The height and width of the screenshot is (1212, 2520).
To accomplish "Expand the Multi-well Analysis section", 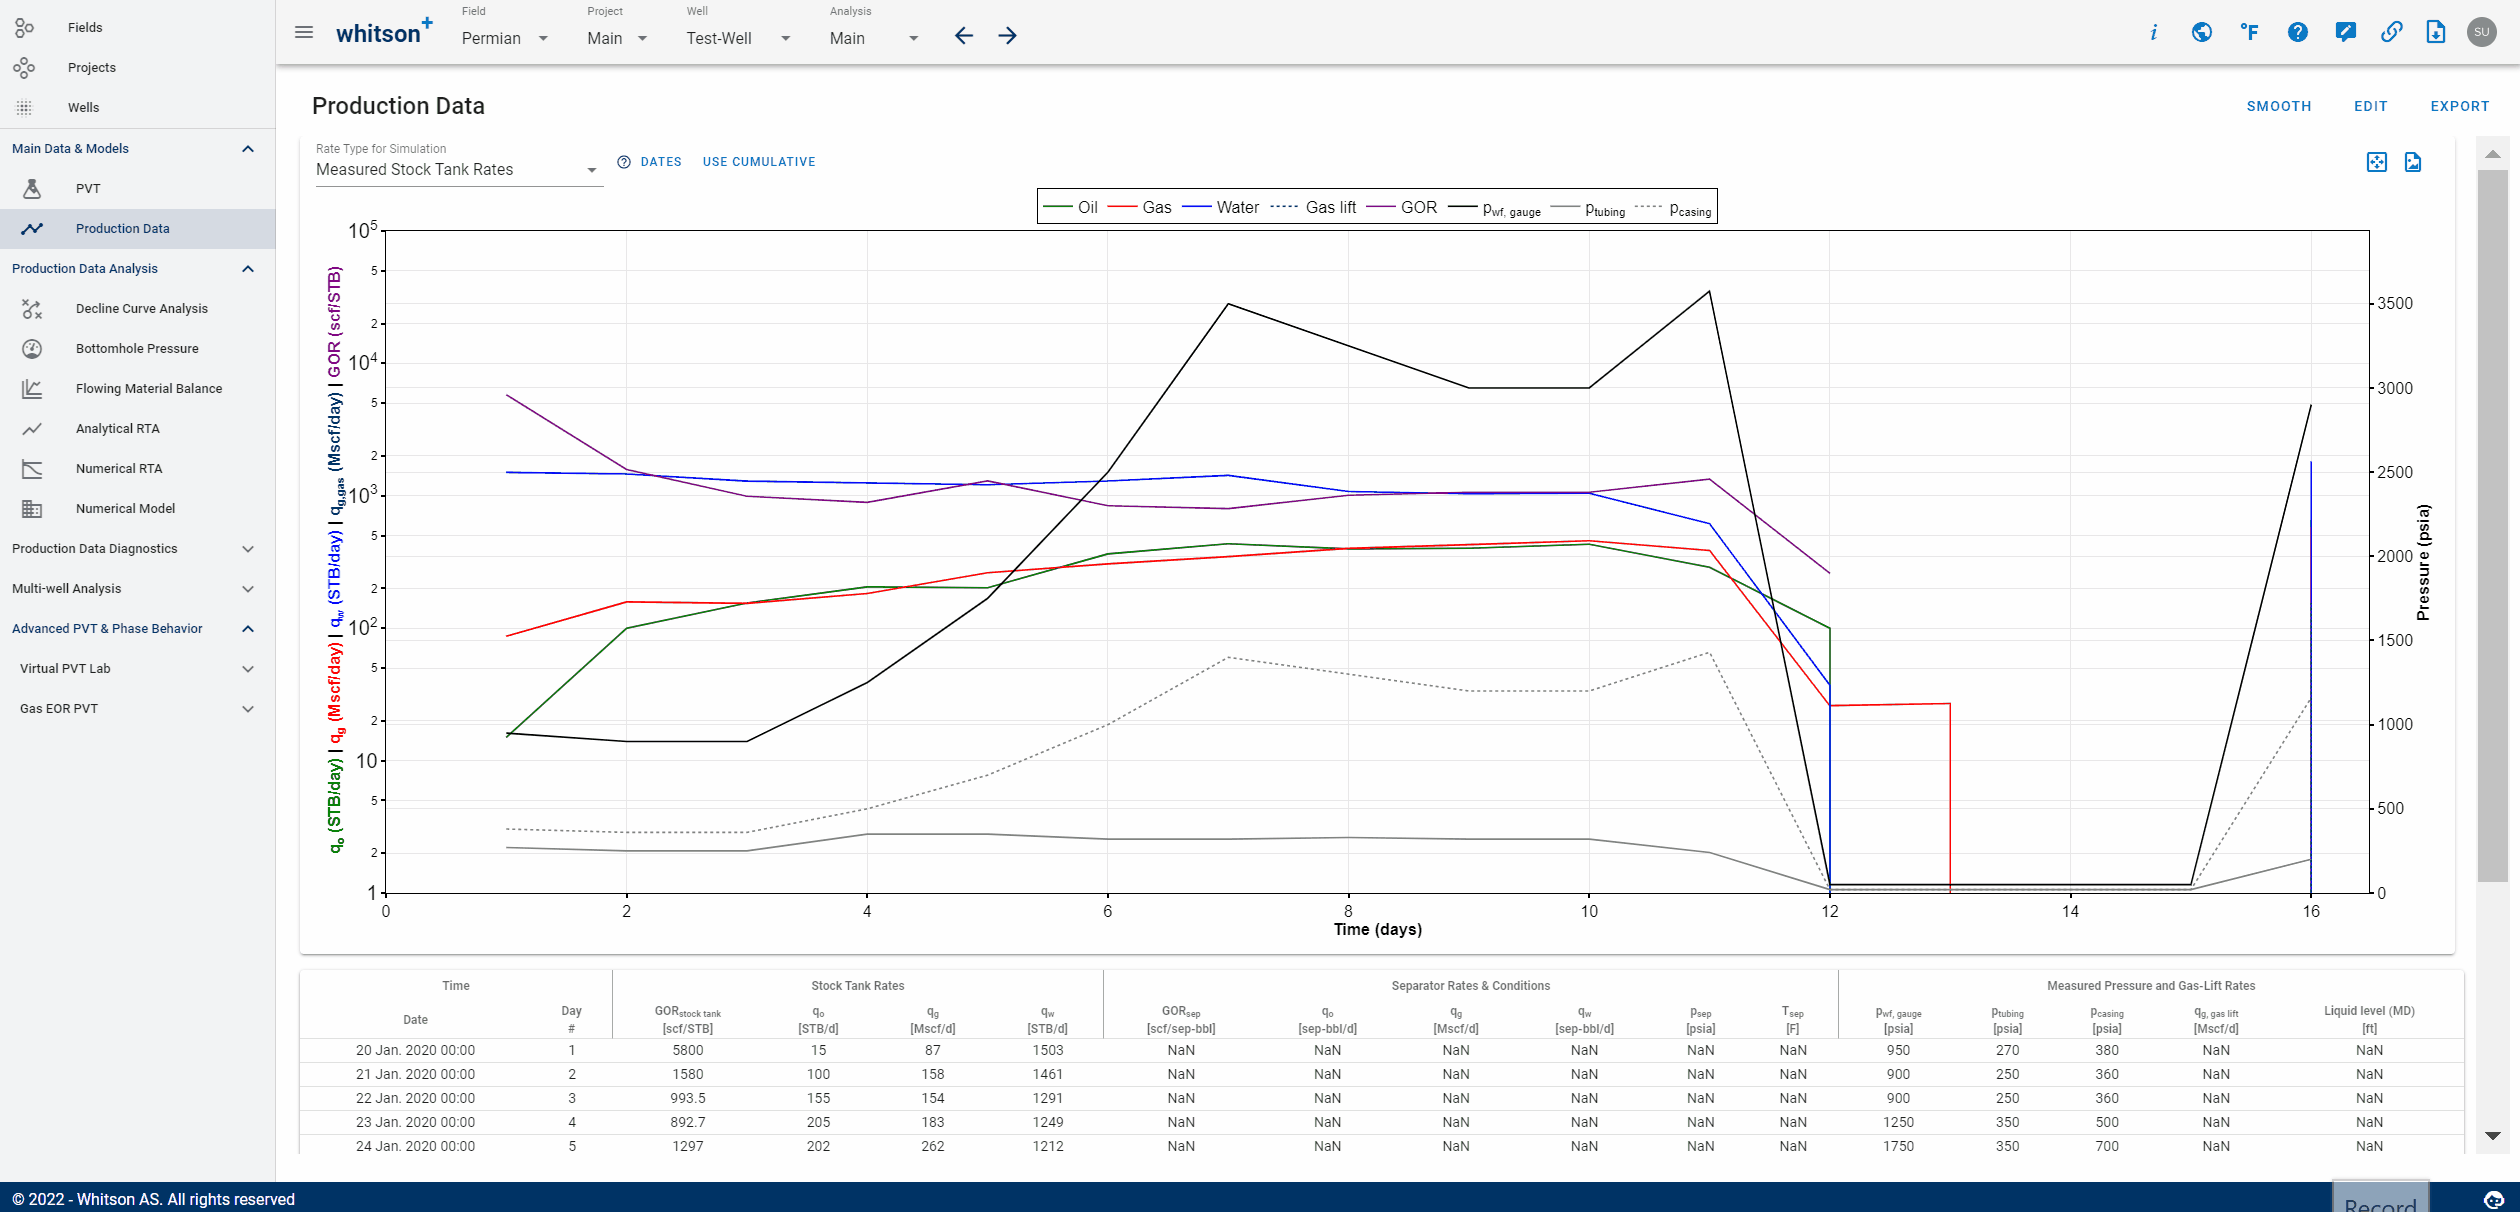I will click(x=248, y=589).
